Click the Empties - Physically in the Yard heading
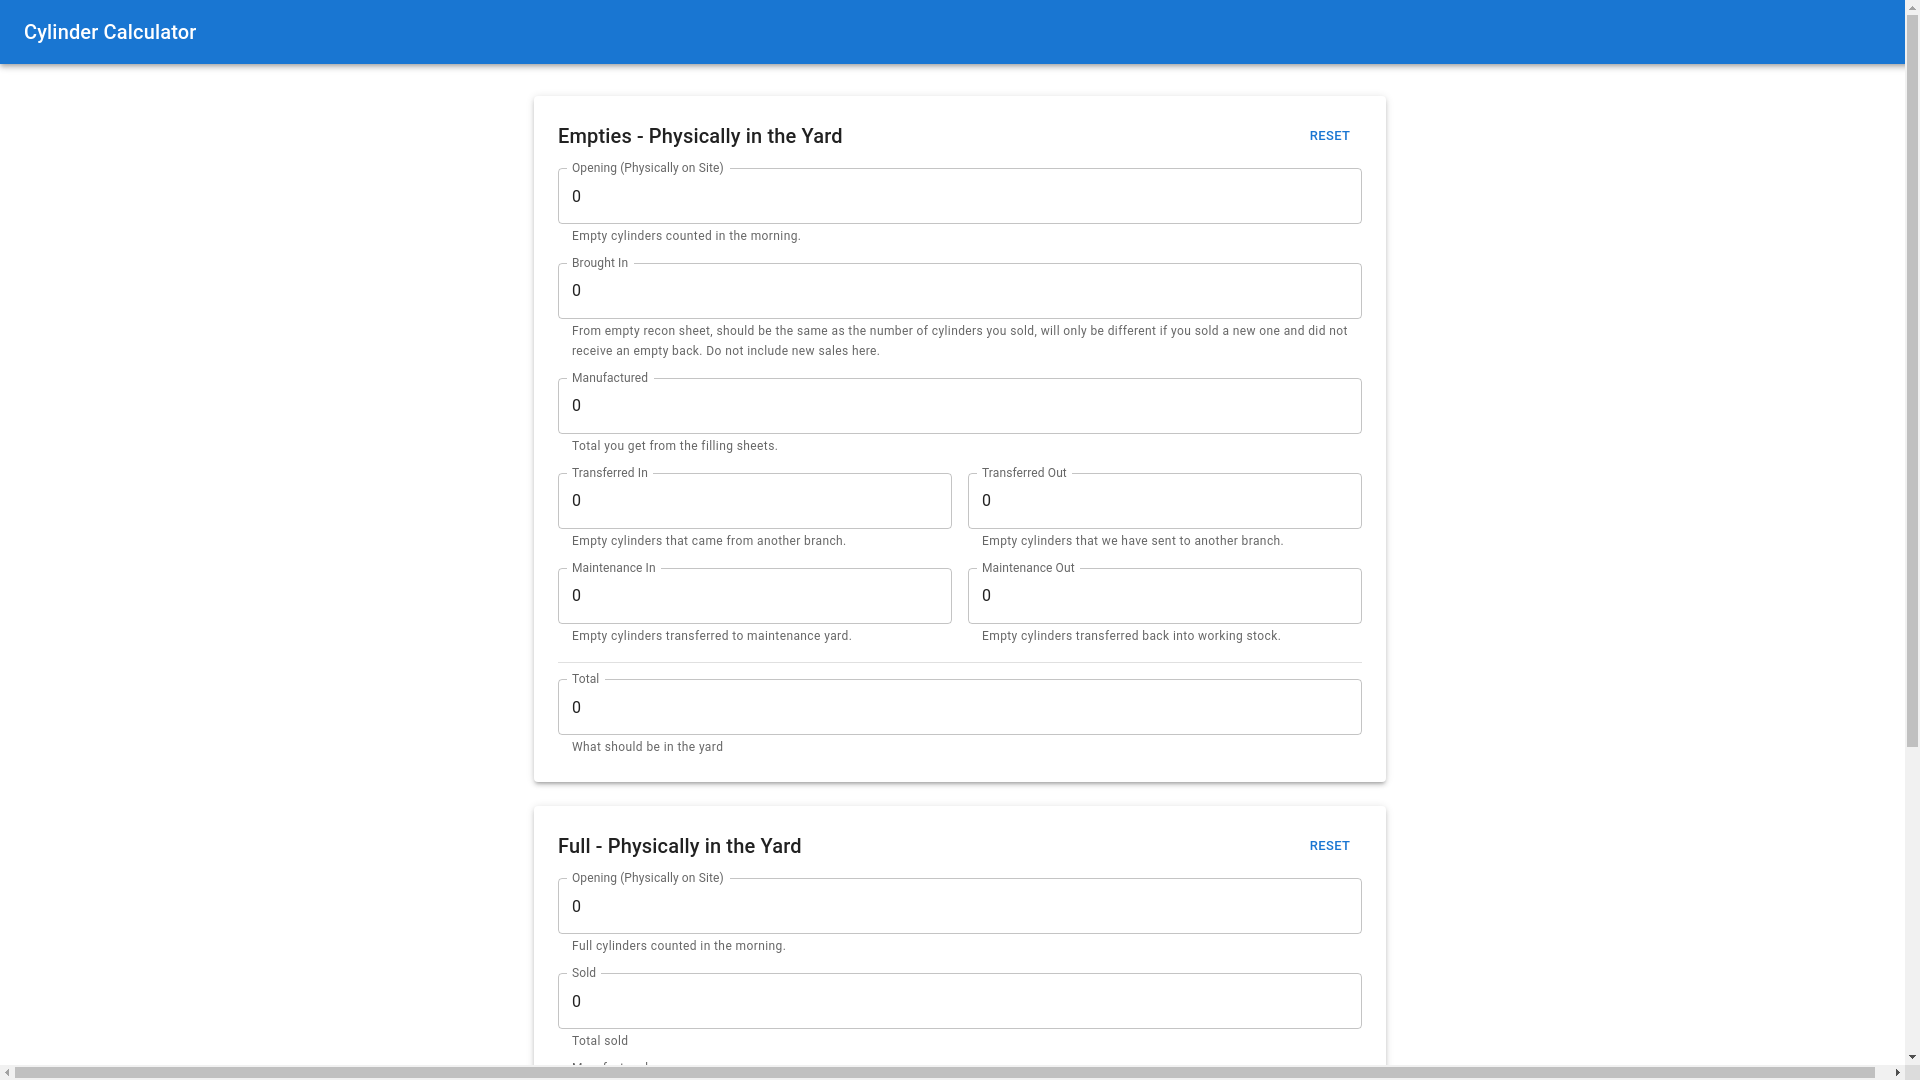This screenshot has height=1080, width=1920. 699,136
